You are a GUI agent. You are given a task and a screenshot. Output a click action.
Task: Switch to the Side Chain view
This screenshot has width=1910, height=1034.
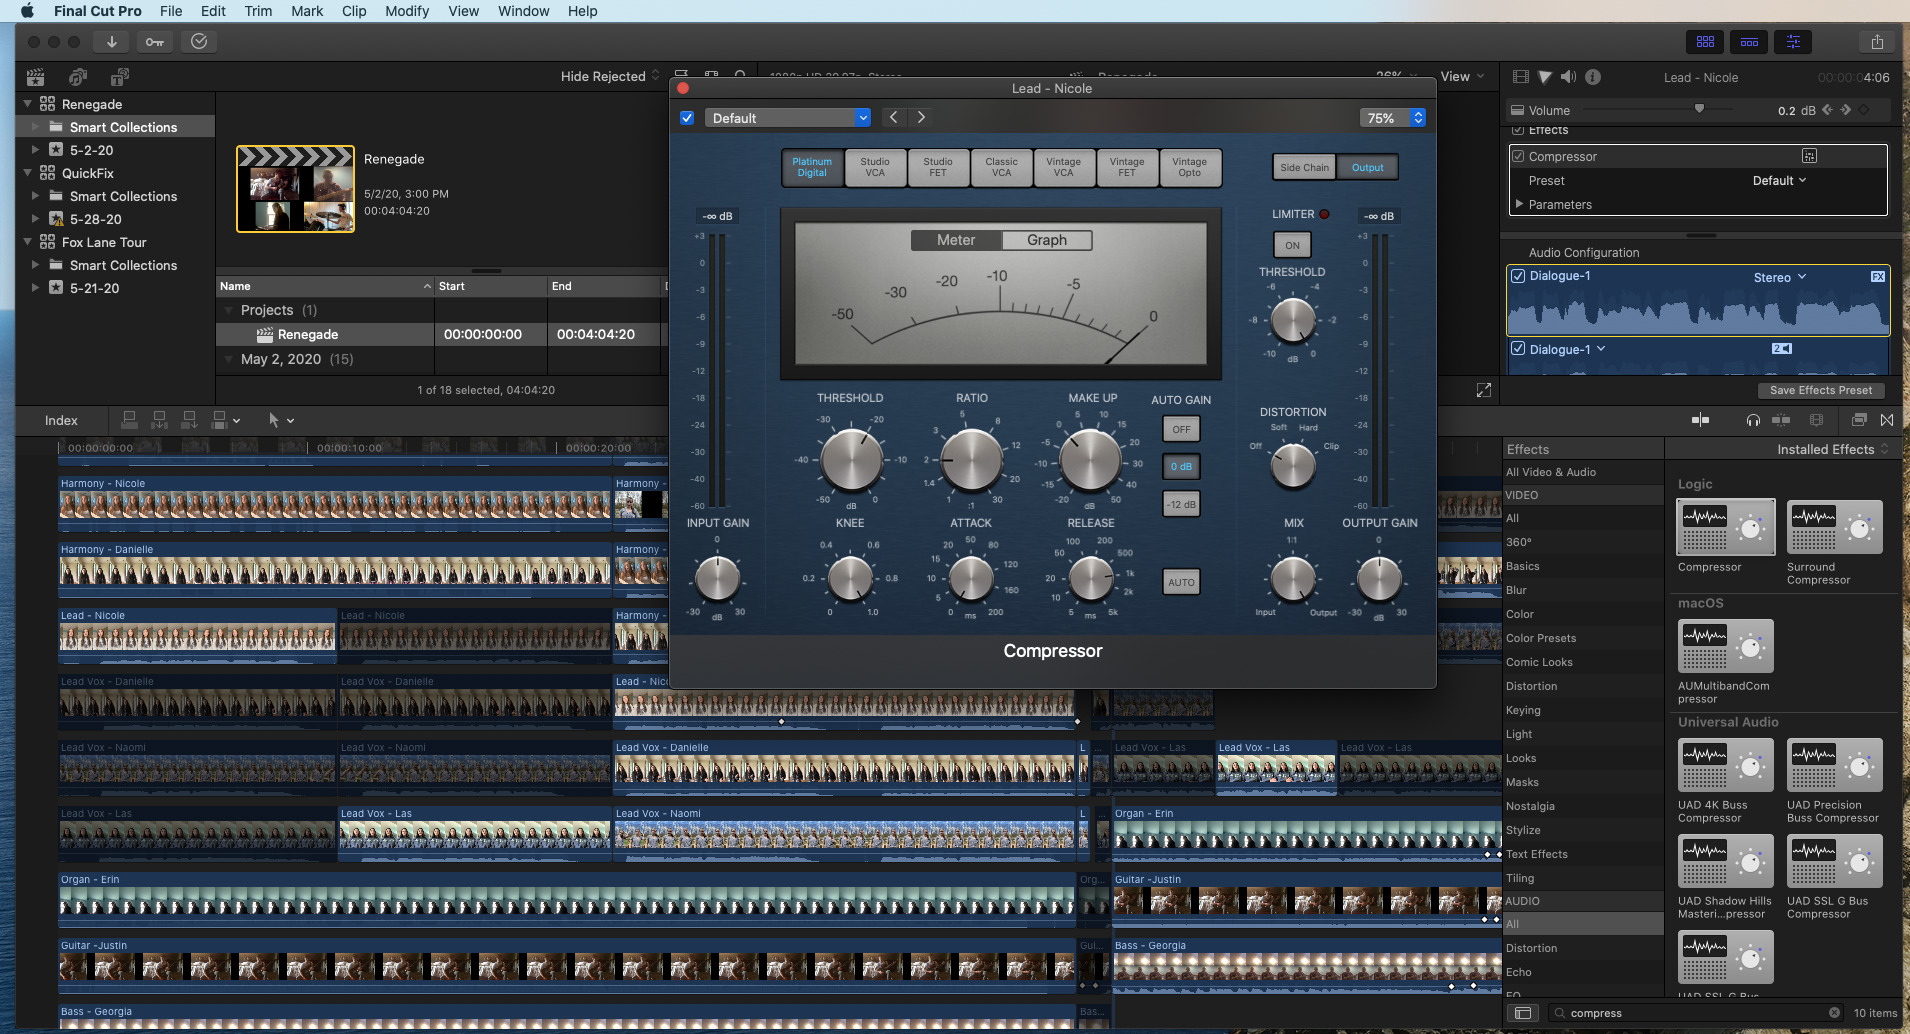coord(1304,167)
